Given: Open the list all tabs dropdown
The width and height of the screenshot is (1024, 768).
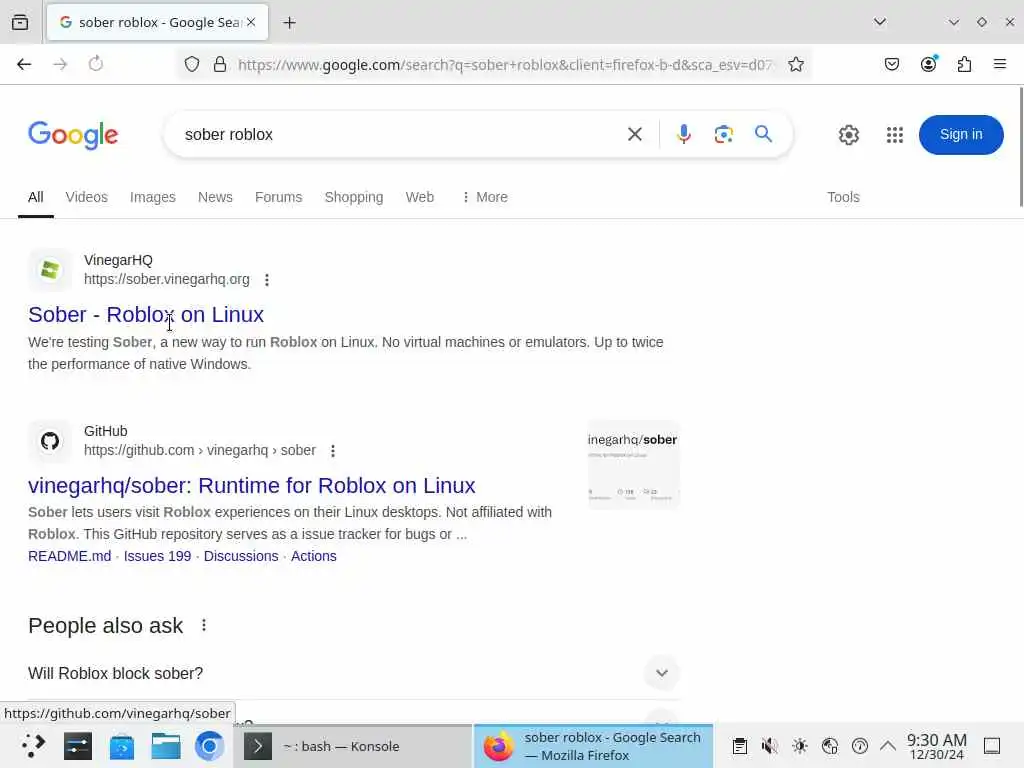Looking at the screenshot, I should click(x=880, y=22).
